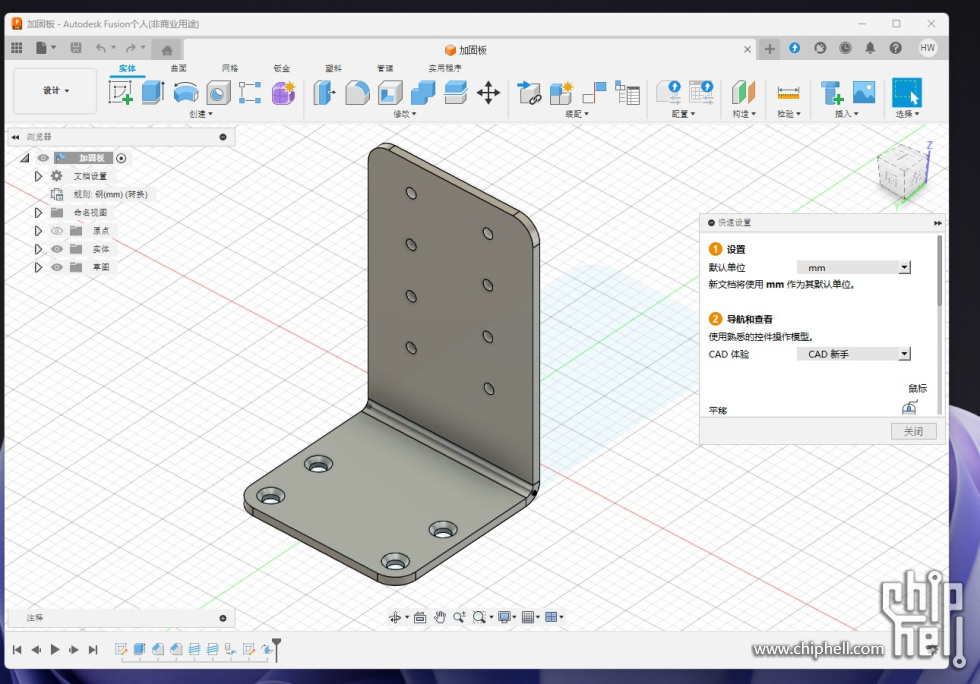The image size is (980, 684).
Task: Open the CAD 体验 dropdown
Action: (x=854, y=354)
